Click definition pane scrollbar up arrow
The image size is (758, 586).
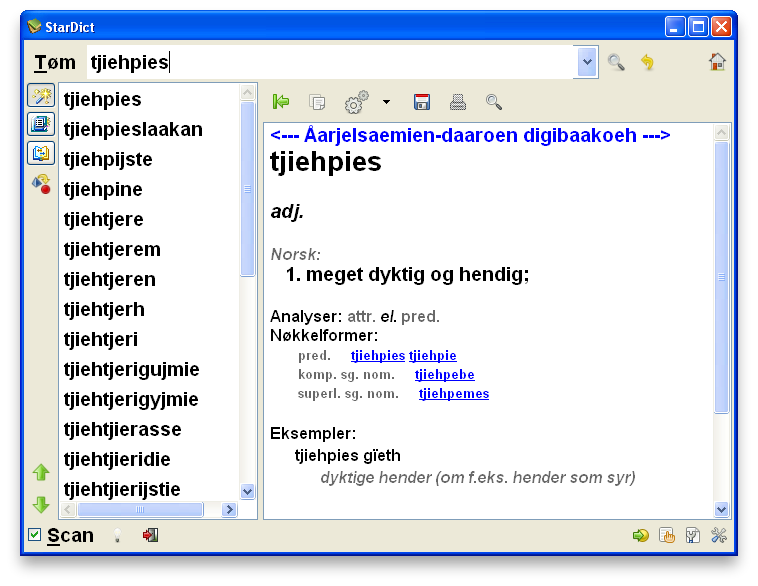click(721, 132)
